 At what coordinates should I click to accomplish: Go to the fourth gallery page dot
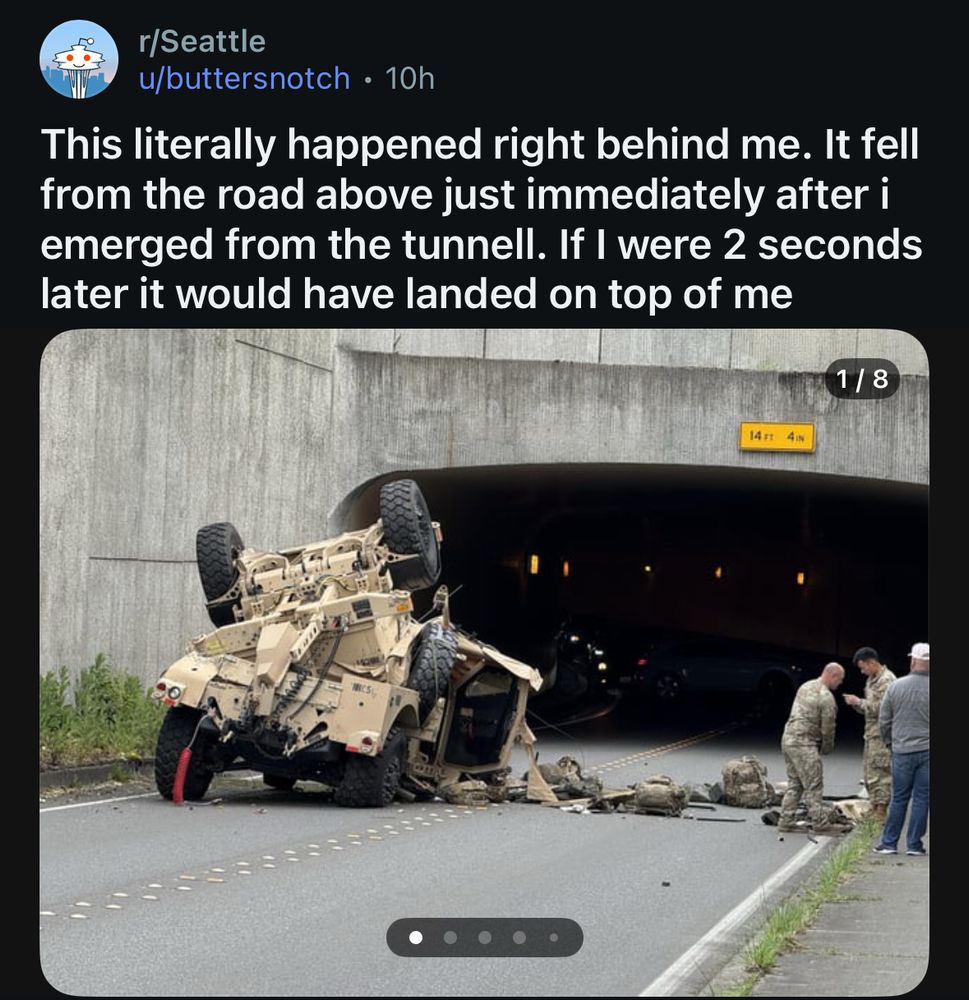(519, 938)
